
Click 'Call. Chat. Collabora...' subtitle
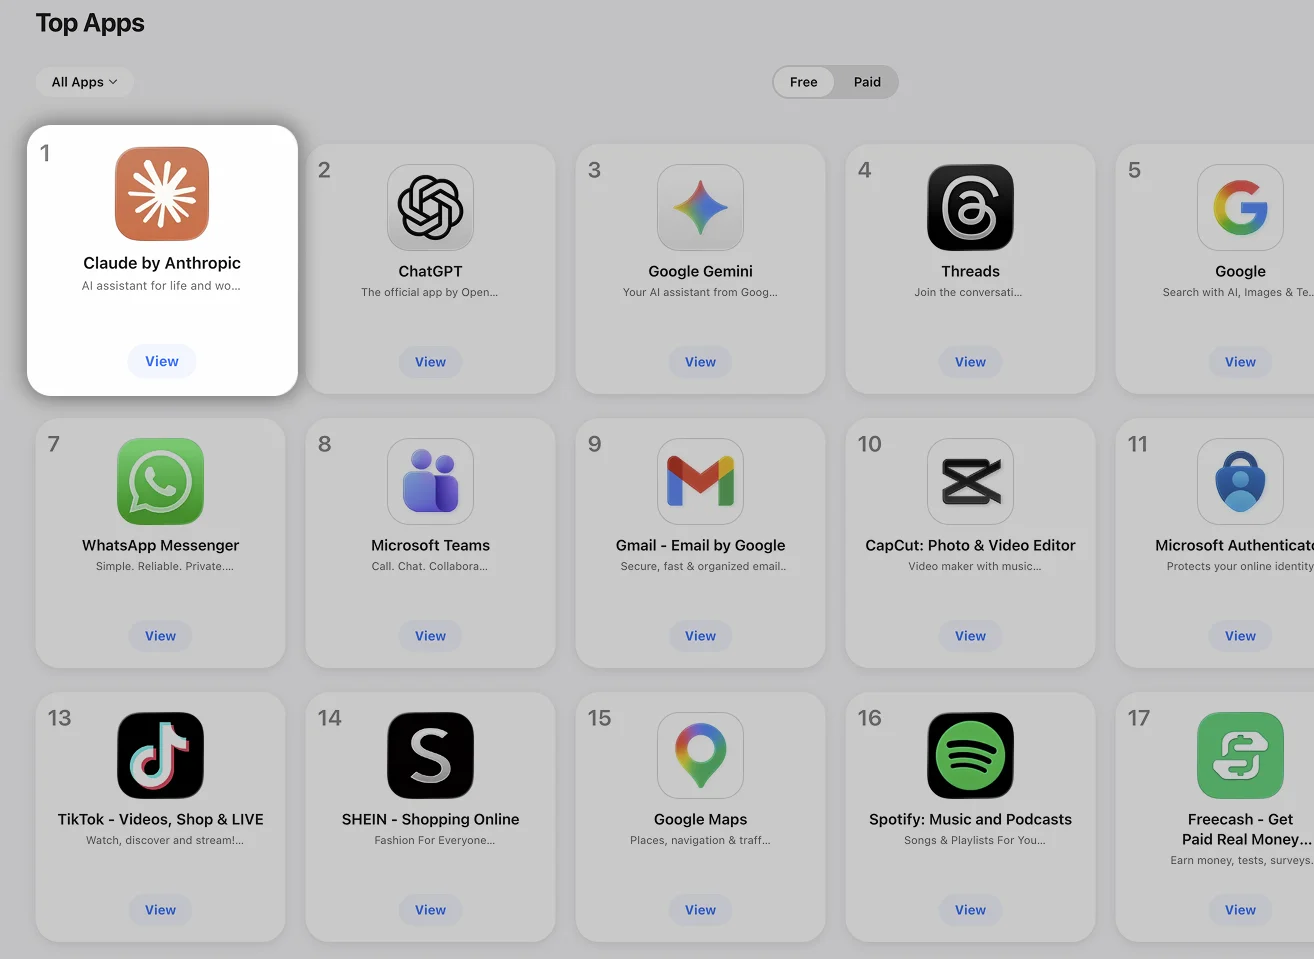tap(430, 567)
